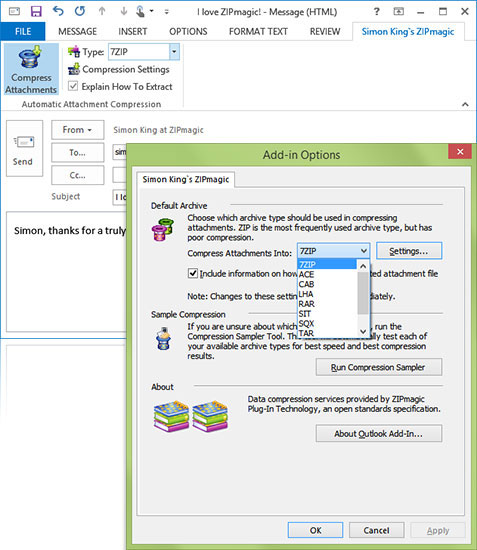Viewport: 477px width, 550px height.
Task: Confirm Add-in Options with OK
Action: (315, 530)
